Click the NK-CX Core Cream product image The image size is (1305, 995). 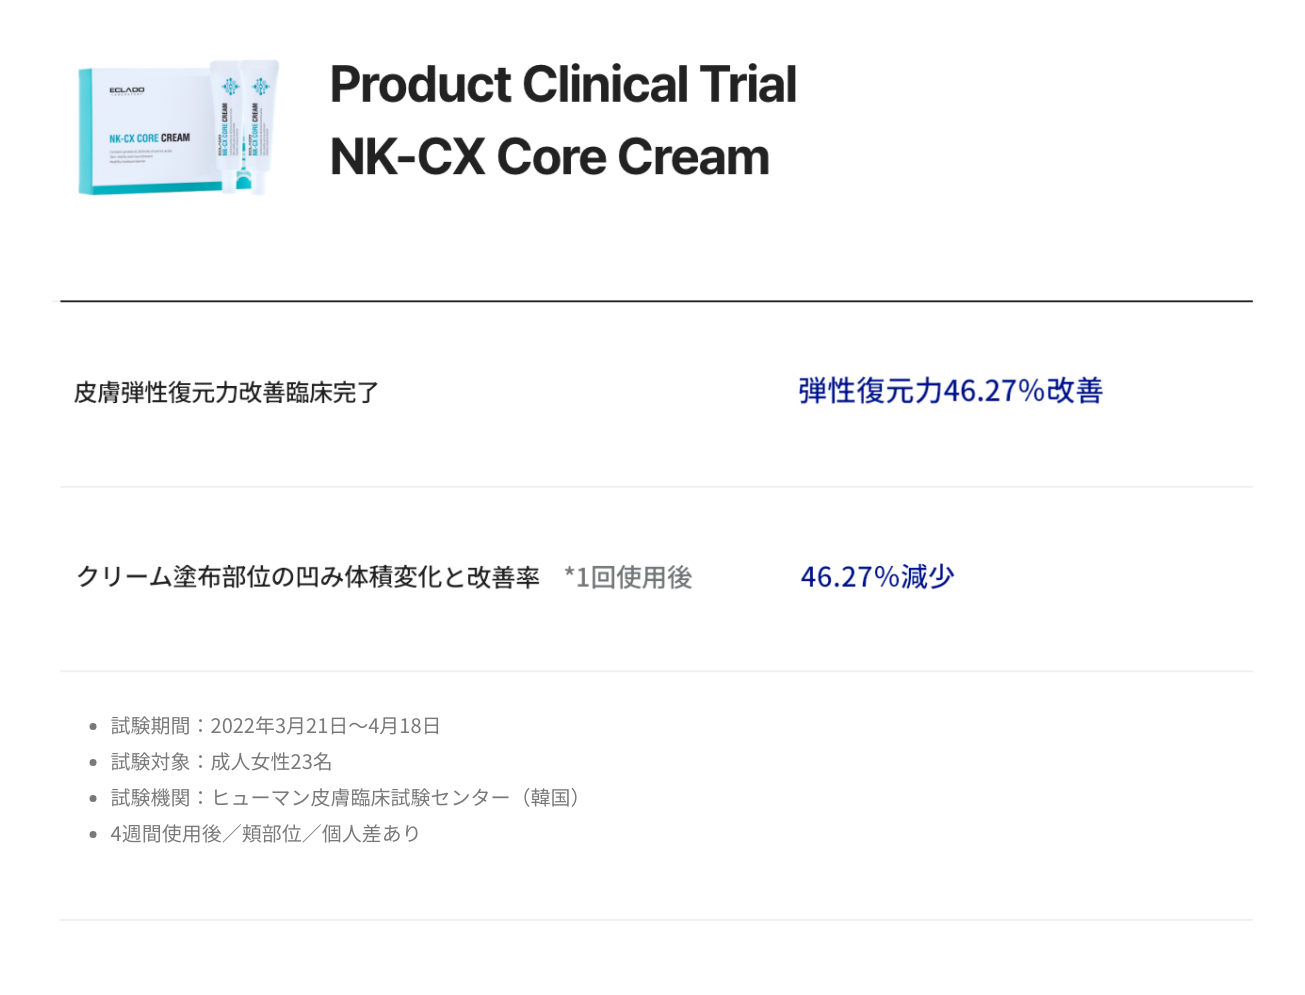tap(179, 127)
